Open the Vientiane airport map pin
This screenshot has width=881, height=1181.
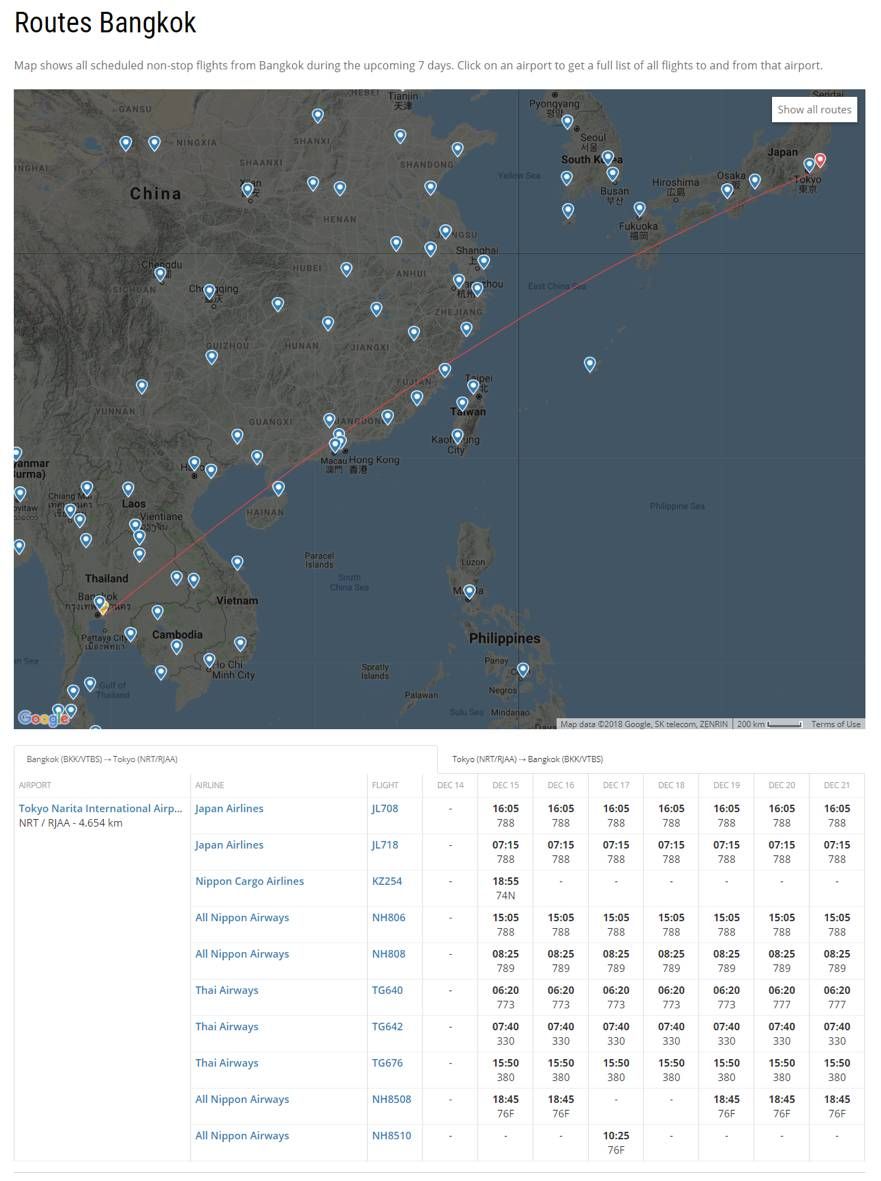(135, 525)
